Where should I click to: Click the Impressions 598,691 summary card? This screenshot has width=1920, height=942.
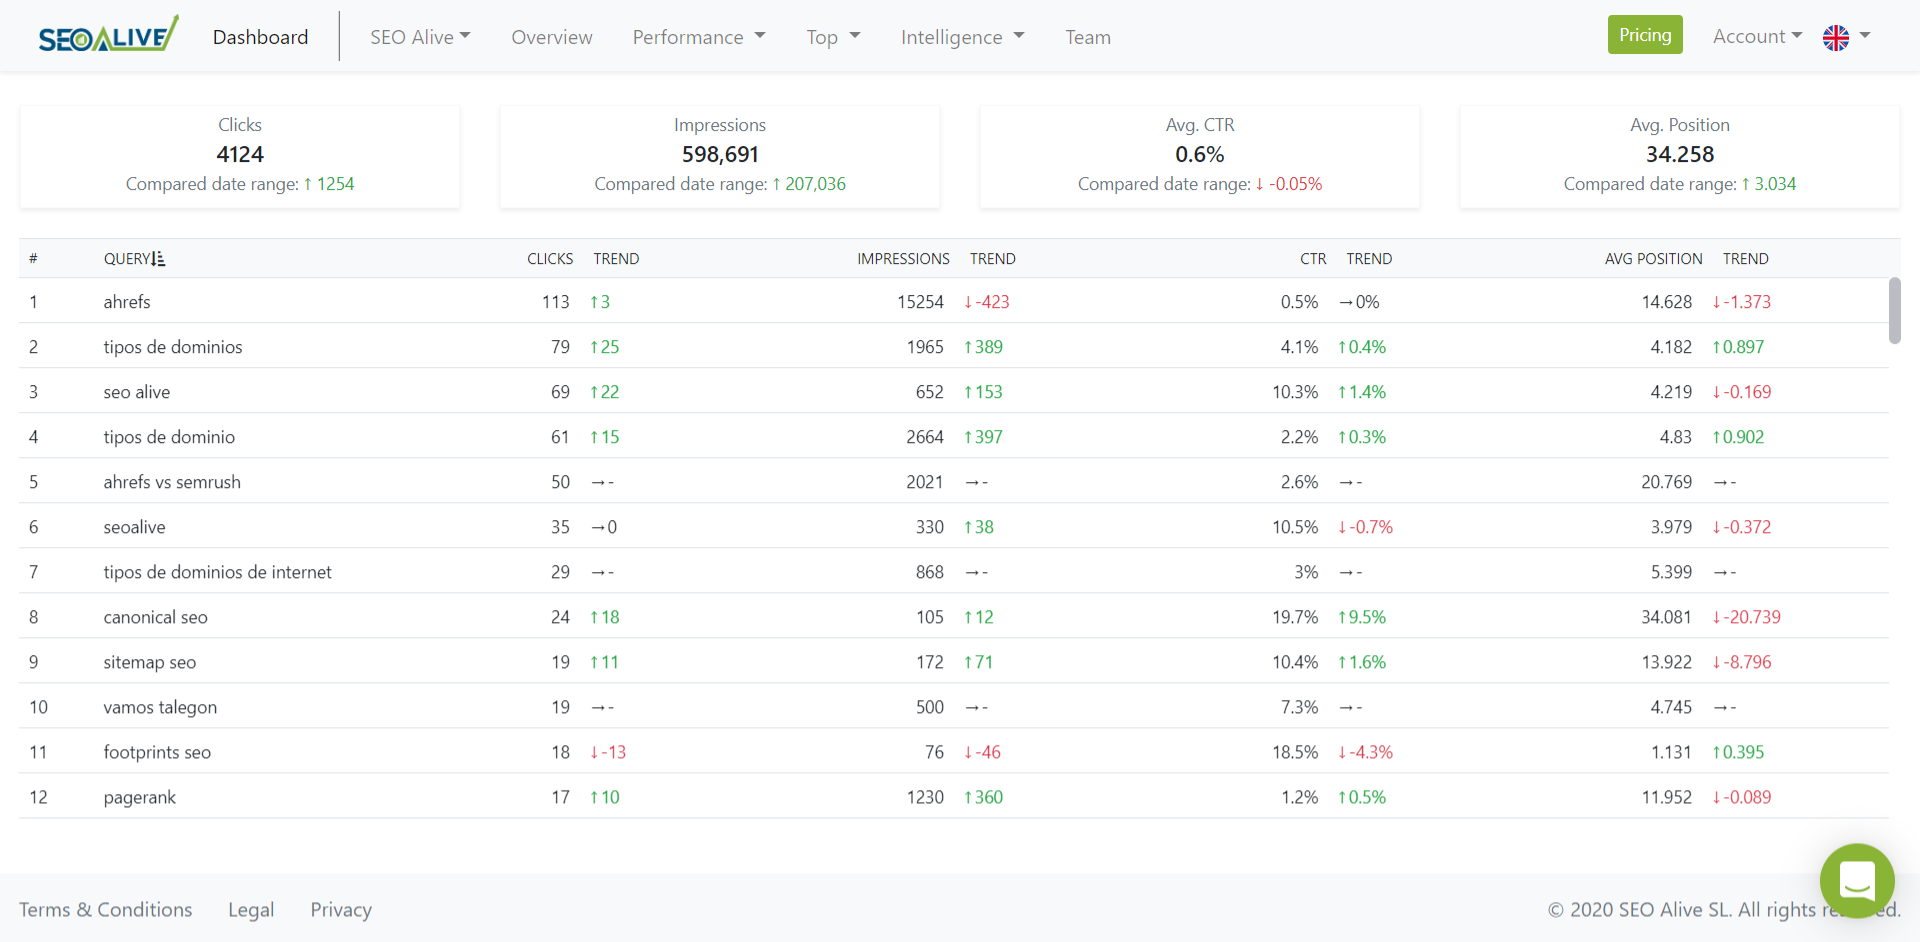point(720,157)
